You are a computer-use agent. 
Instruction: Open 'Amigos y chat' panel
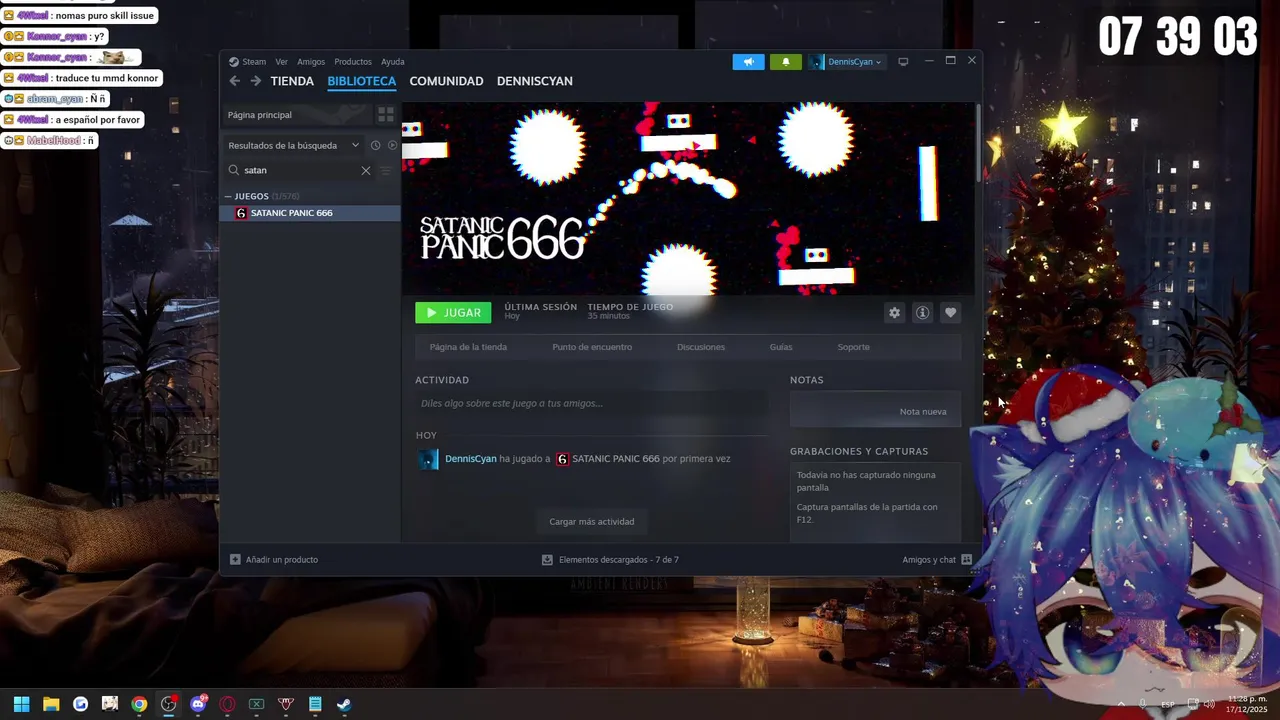pos(937,560)
